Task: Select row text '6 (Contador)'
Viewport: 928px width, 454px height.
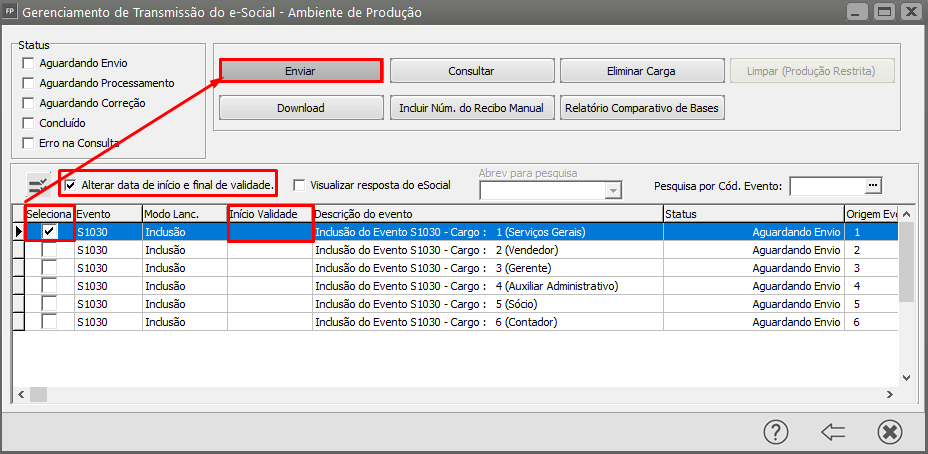Action: coord(527,322)
